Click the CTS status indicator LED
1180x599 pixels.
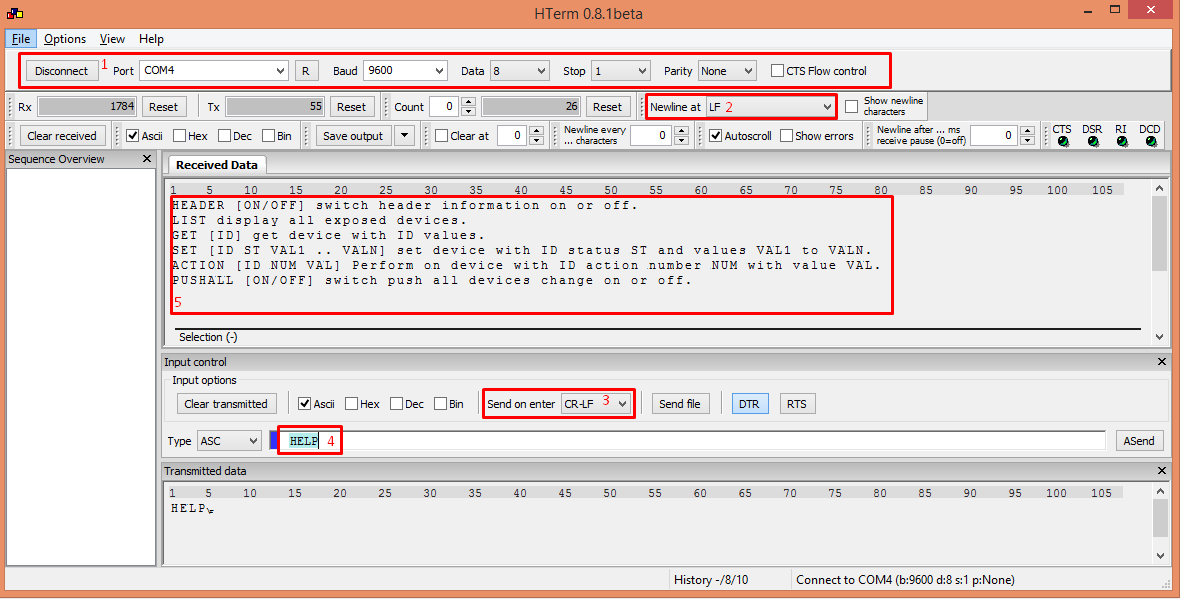1062,142
